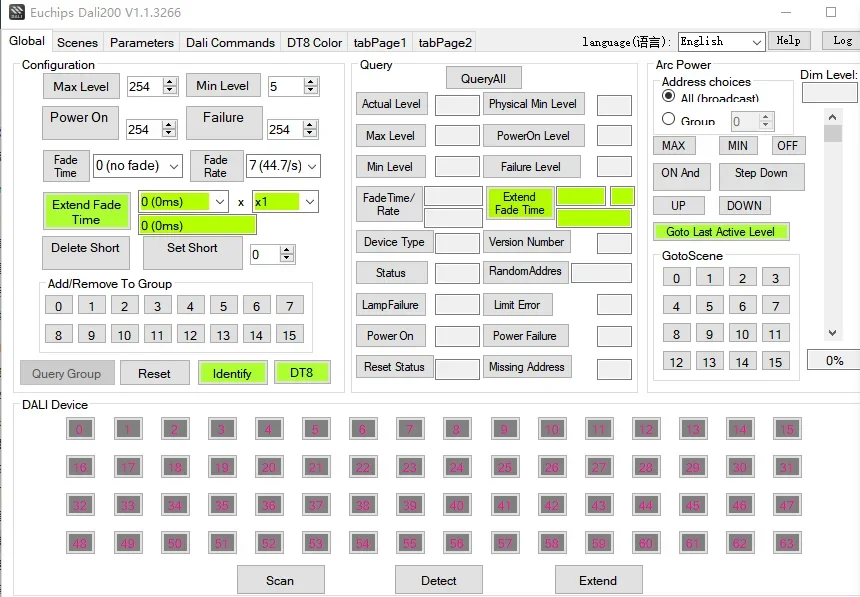Increase Failure value with up arrow
This screenshot has width=860, height=597.
click(310, 125)
